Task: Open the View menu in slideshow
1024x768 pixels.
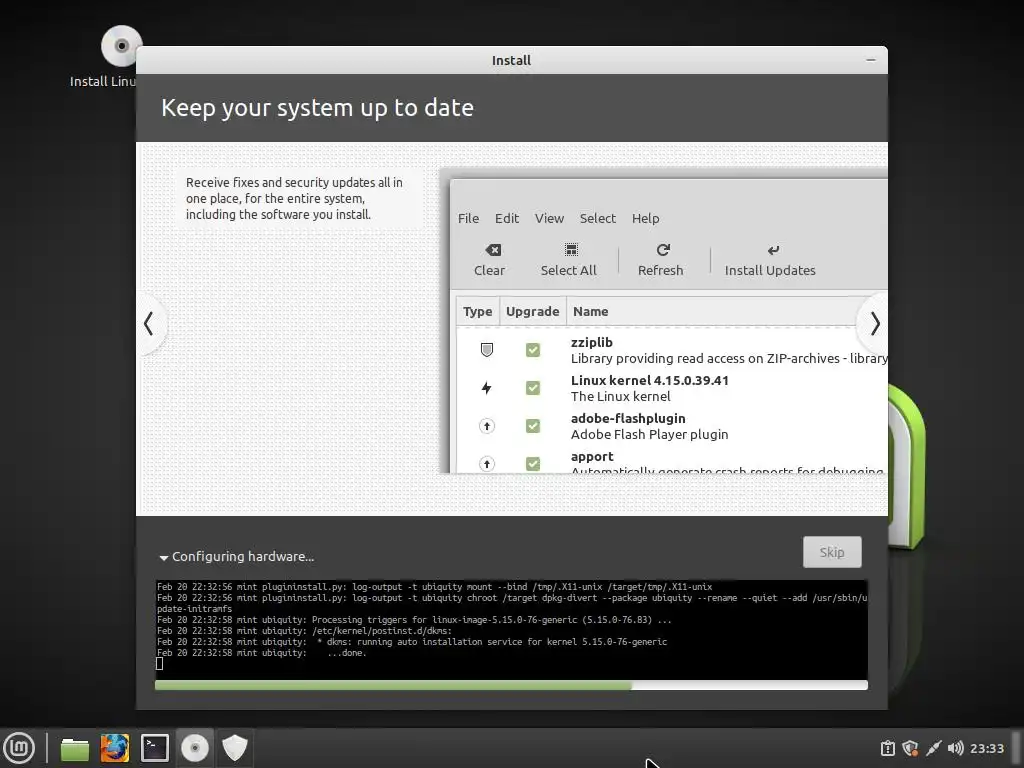Action: 549,218
